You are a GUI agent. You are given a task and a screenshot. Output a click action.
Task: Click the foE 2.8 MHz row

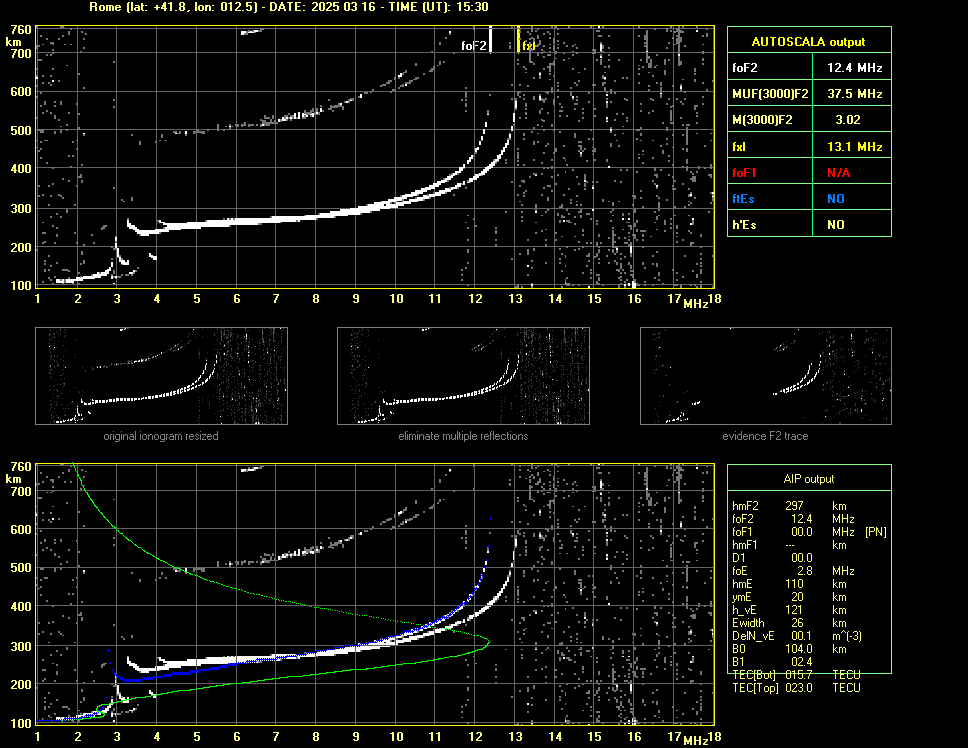pos(793,571)
